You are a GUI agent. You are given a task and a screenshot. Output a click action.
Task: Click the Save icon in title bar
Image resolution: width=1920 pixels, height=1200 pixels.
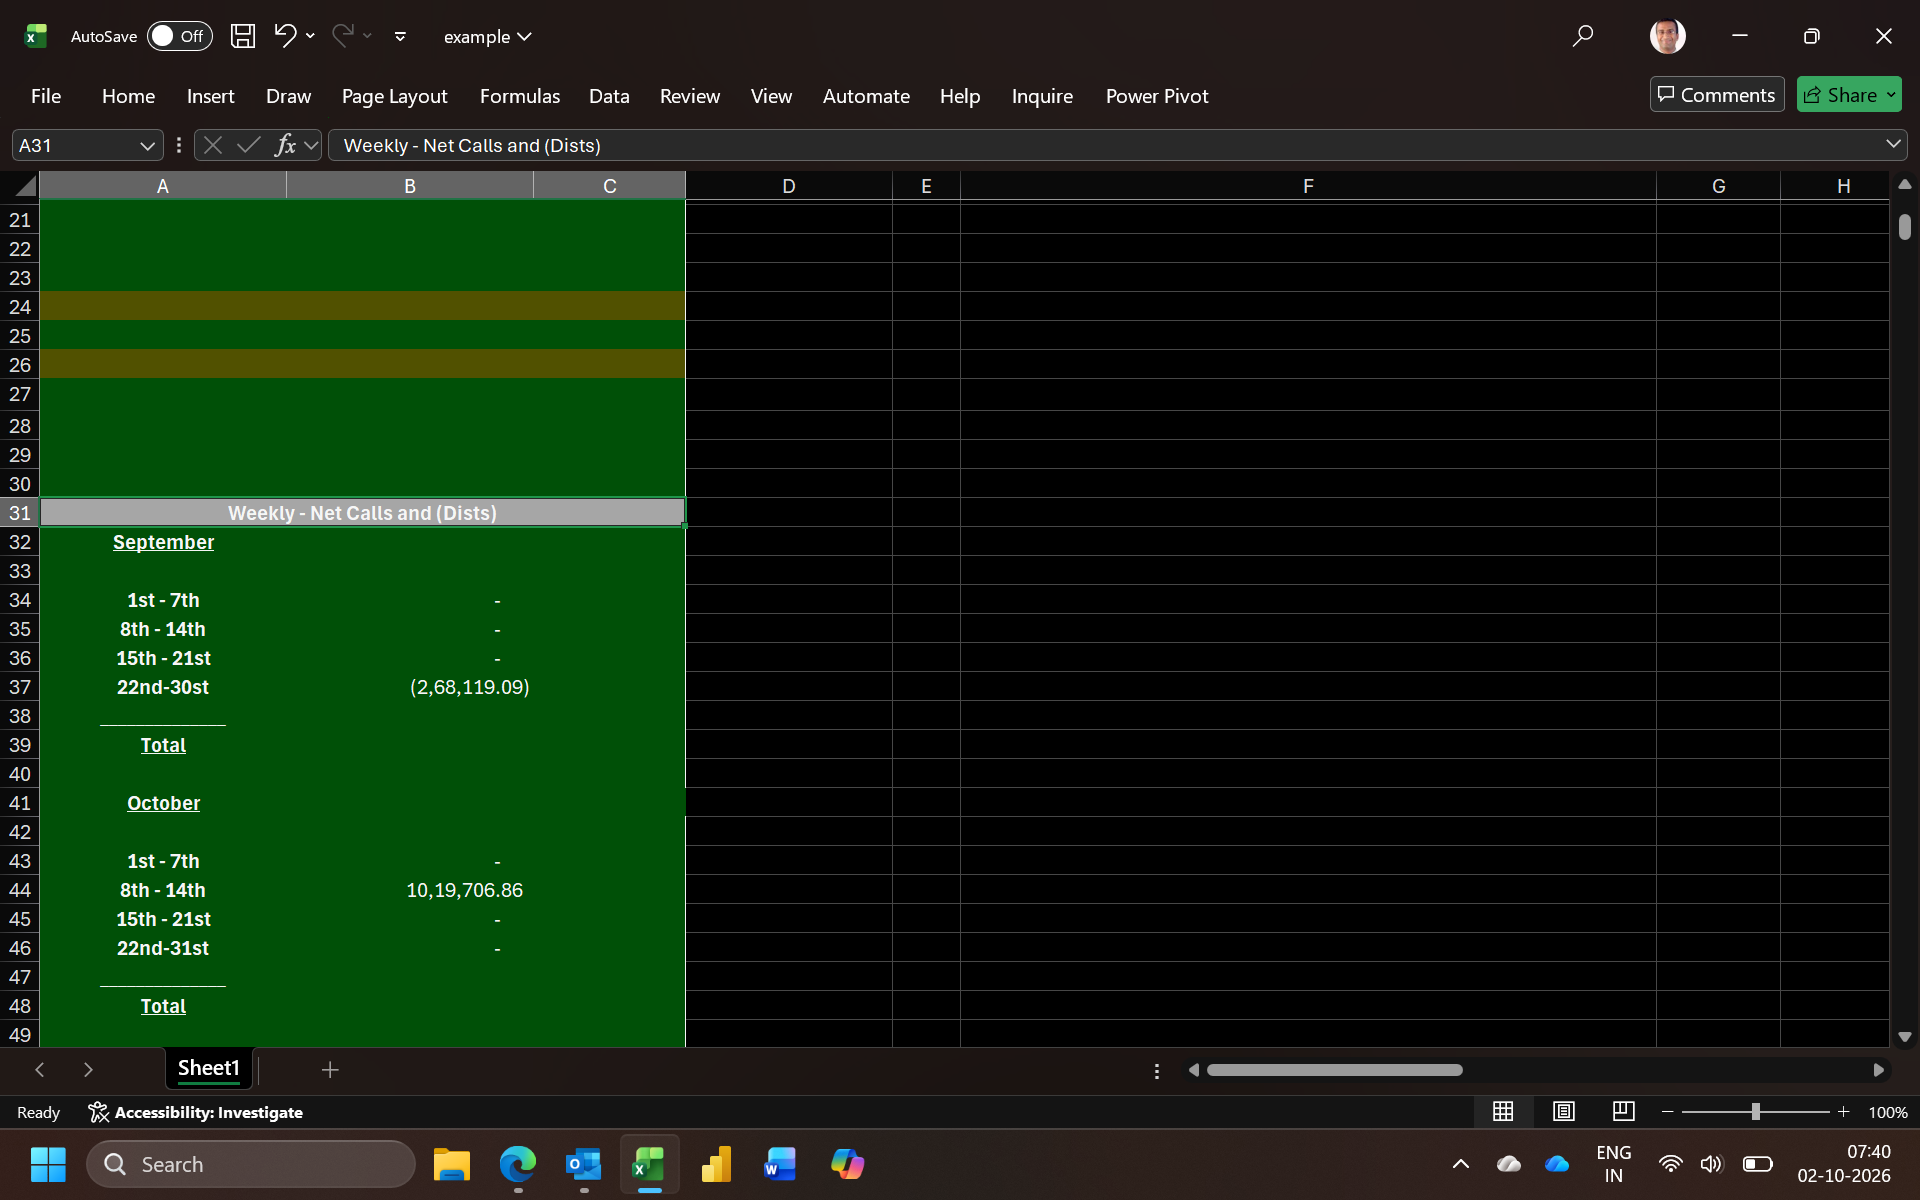242,36
